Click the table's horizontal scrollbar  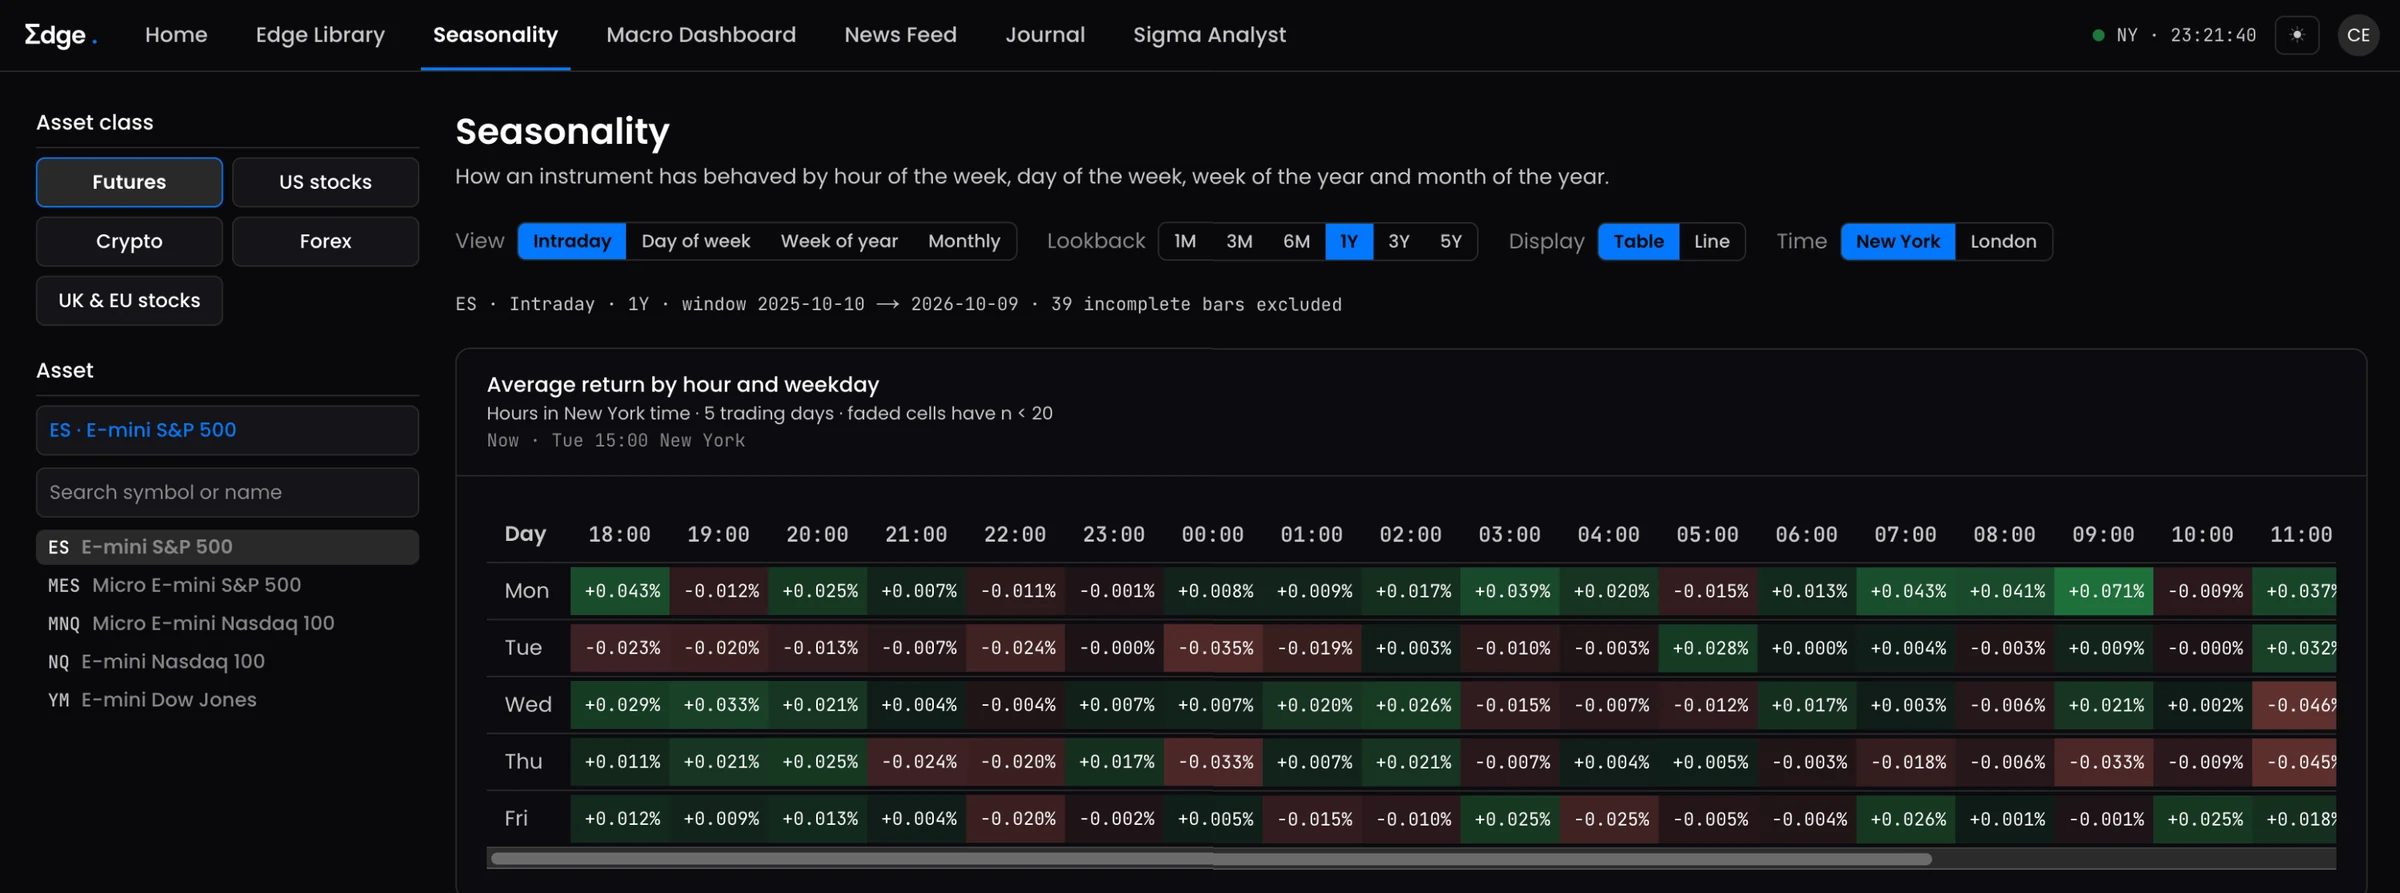[1210, 858]
